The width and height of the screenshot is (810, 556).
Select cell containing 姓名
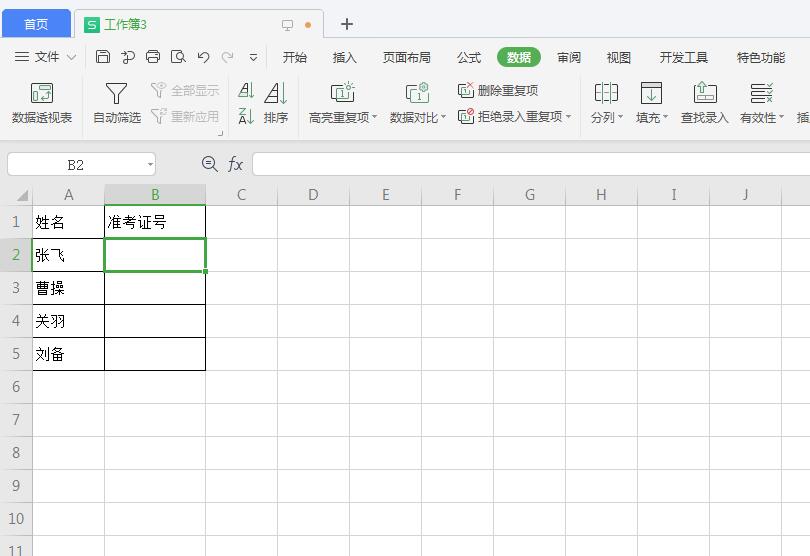click(68, 222)
